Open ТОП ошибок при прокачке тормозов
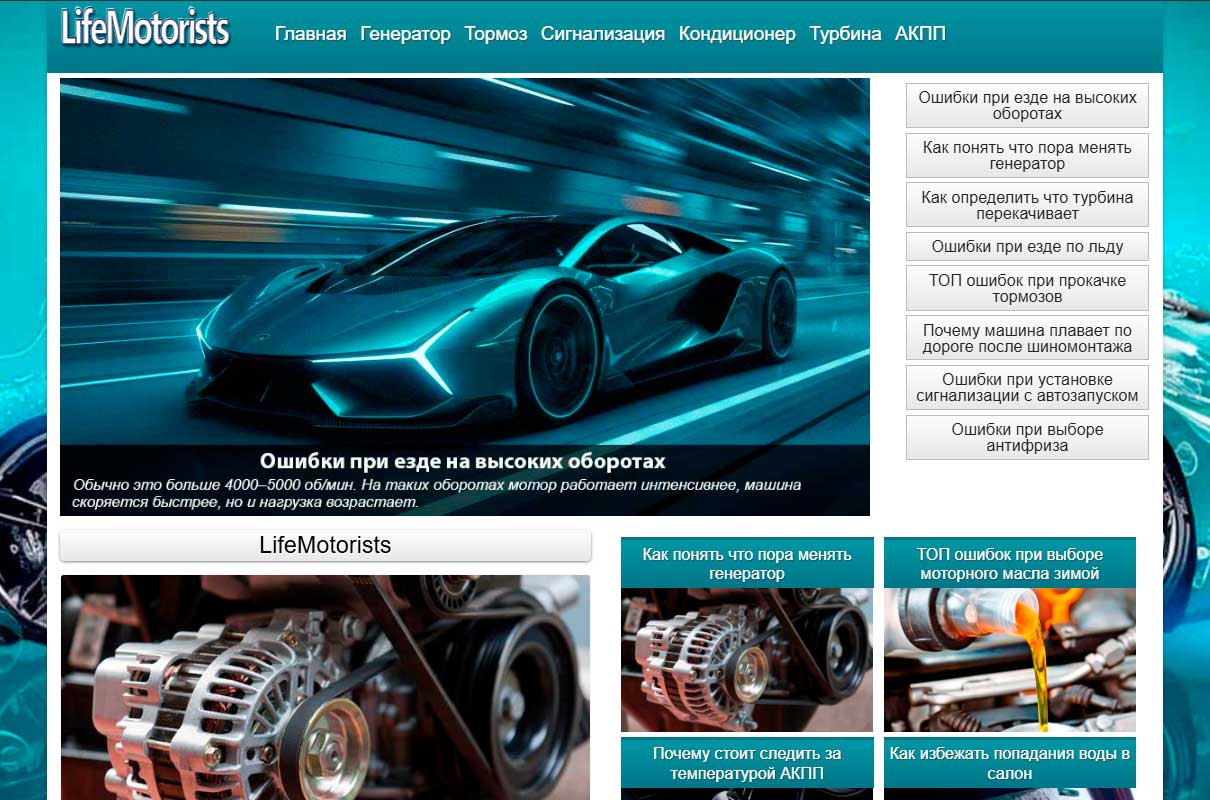 pos(1027,288)
